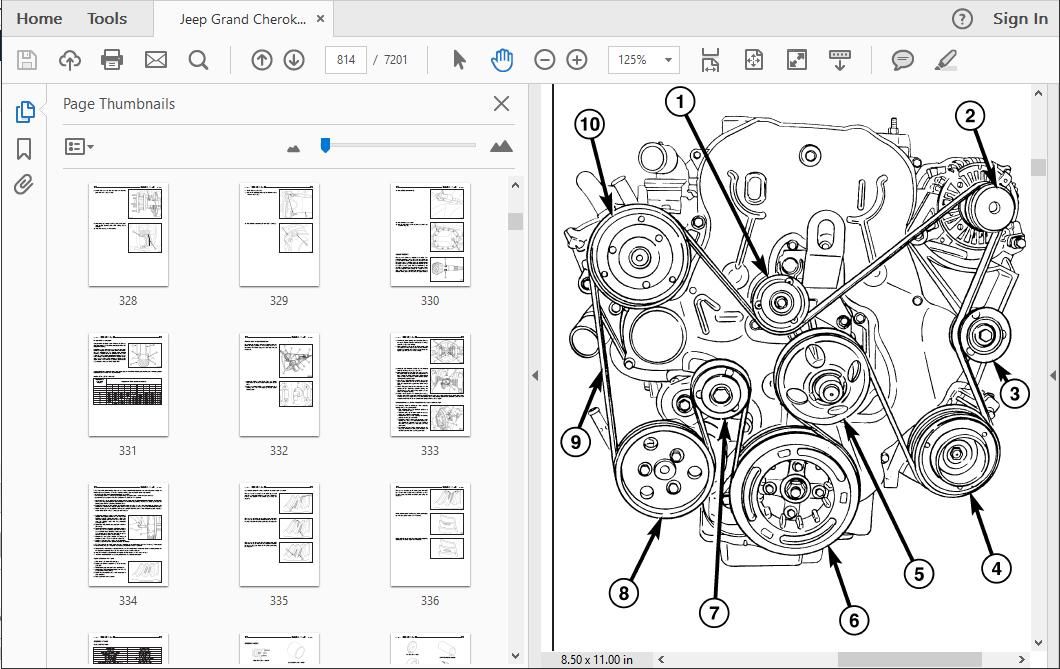Select the arrow Selection tool
Viewport: 1060px width, 669px height.
459,60
